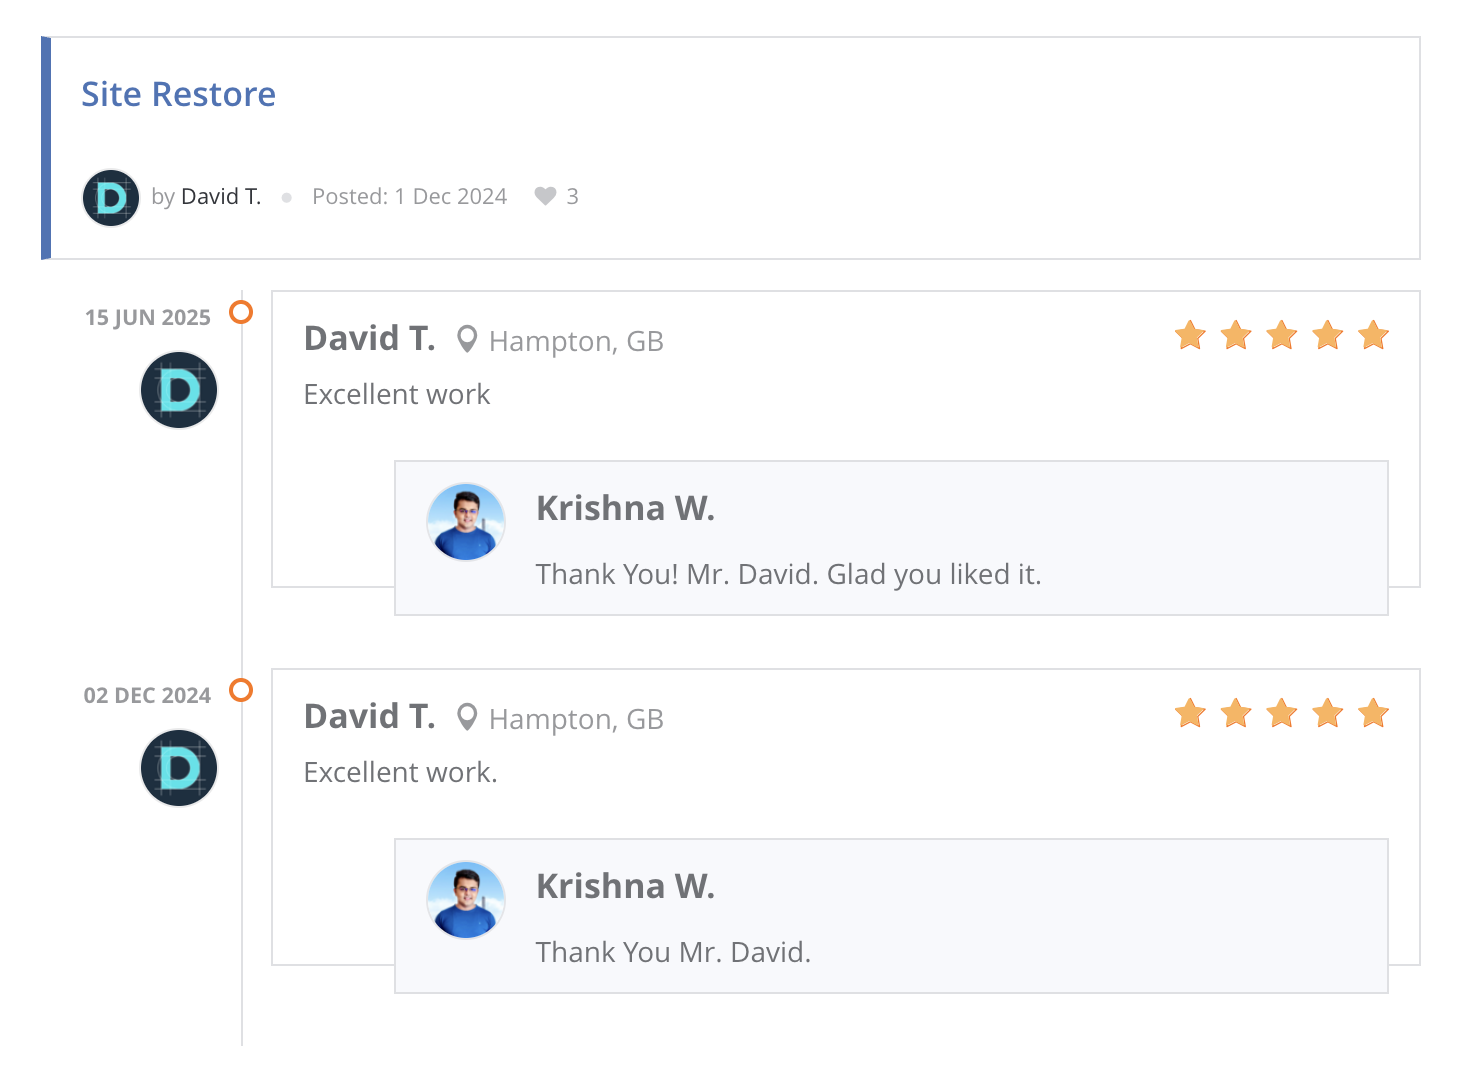This screenshot has width=1468, height=1072.
Task: Click David T. avatar beside 15 Jun 2025
Action: point(179,390)
